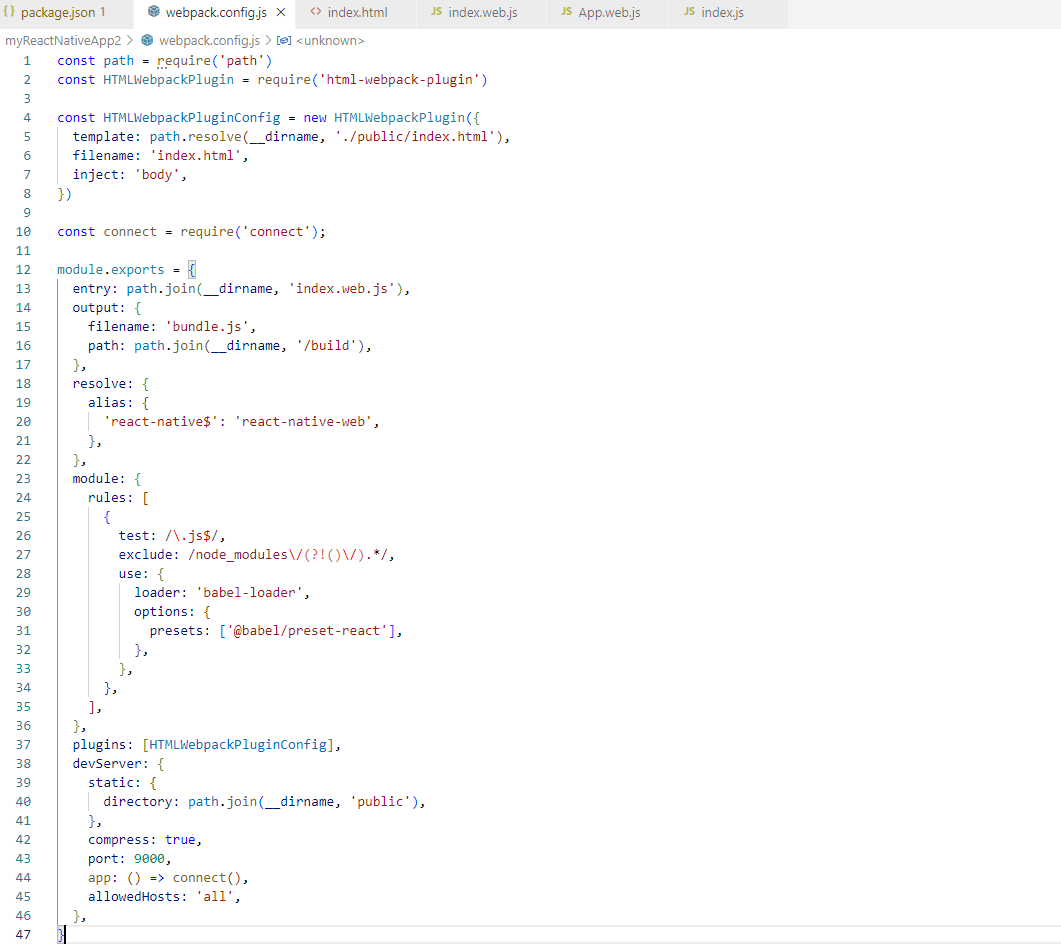Click 'bundle.js' string on line 15

click(207, 326)
